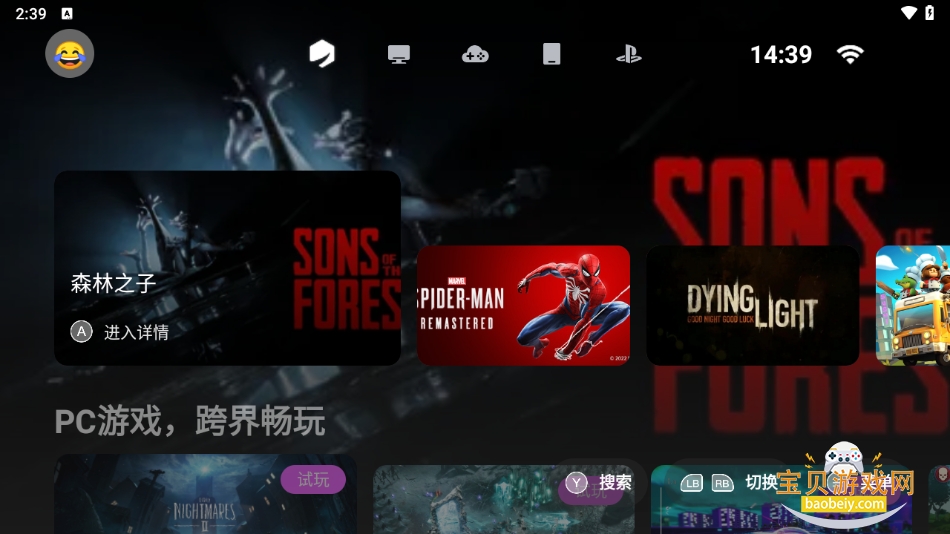Image resolution: width=950 pixels, height=534 pixels.
Task: Open the Overcooked food truck game card
Action: point(912,305)
